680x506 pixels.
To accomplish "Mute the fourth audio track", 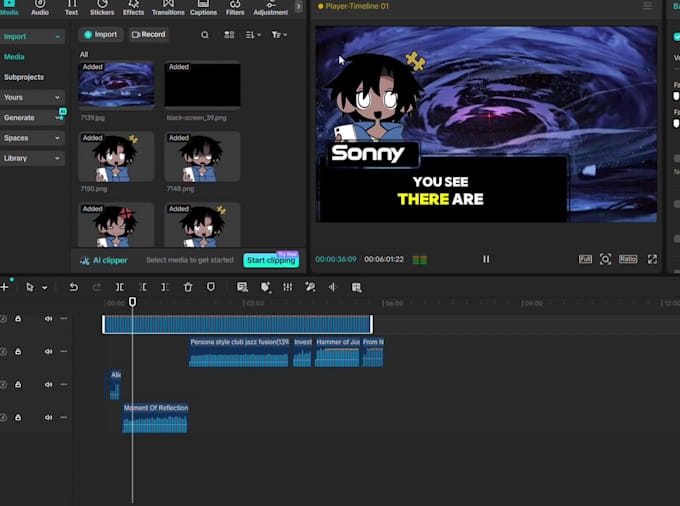I will coord(48,418).
